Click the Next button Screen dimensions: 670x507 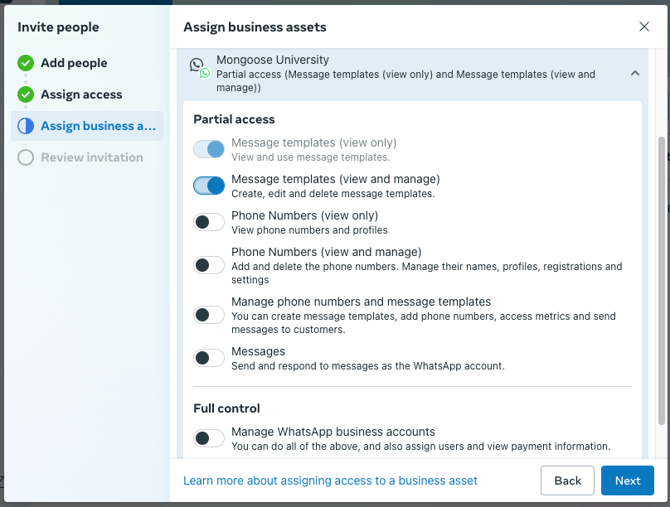coord(627,481)
